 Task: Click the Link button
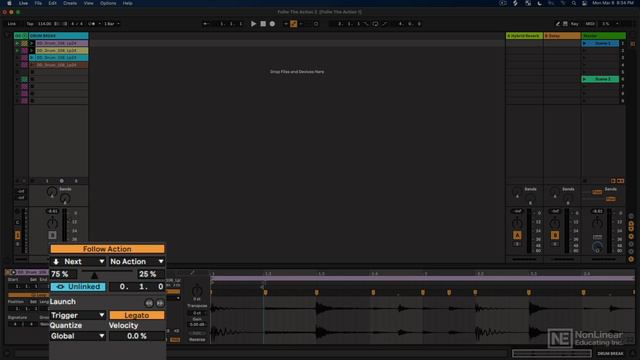click(12, 24)
